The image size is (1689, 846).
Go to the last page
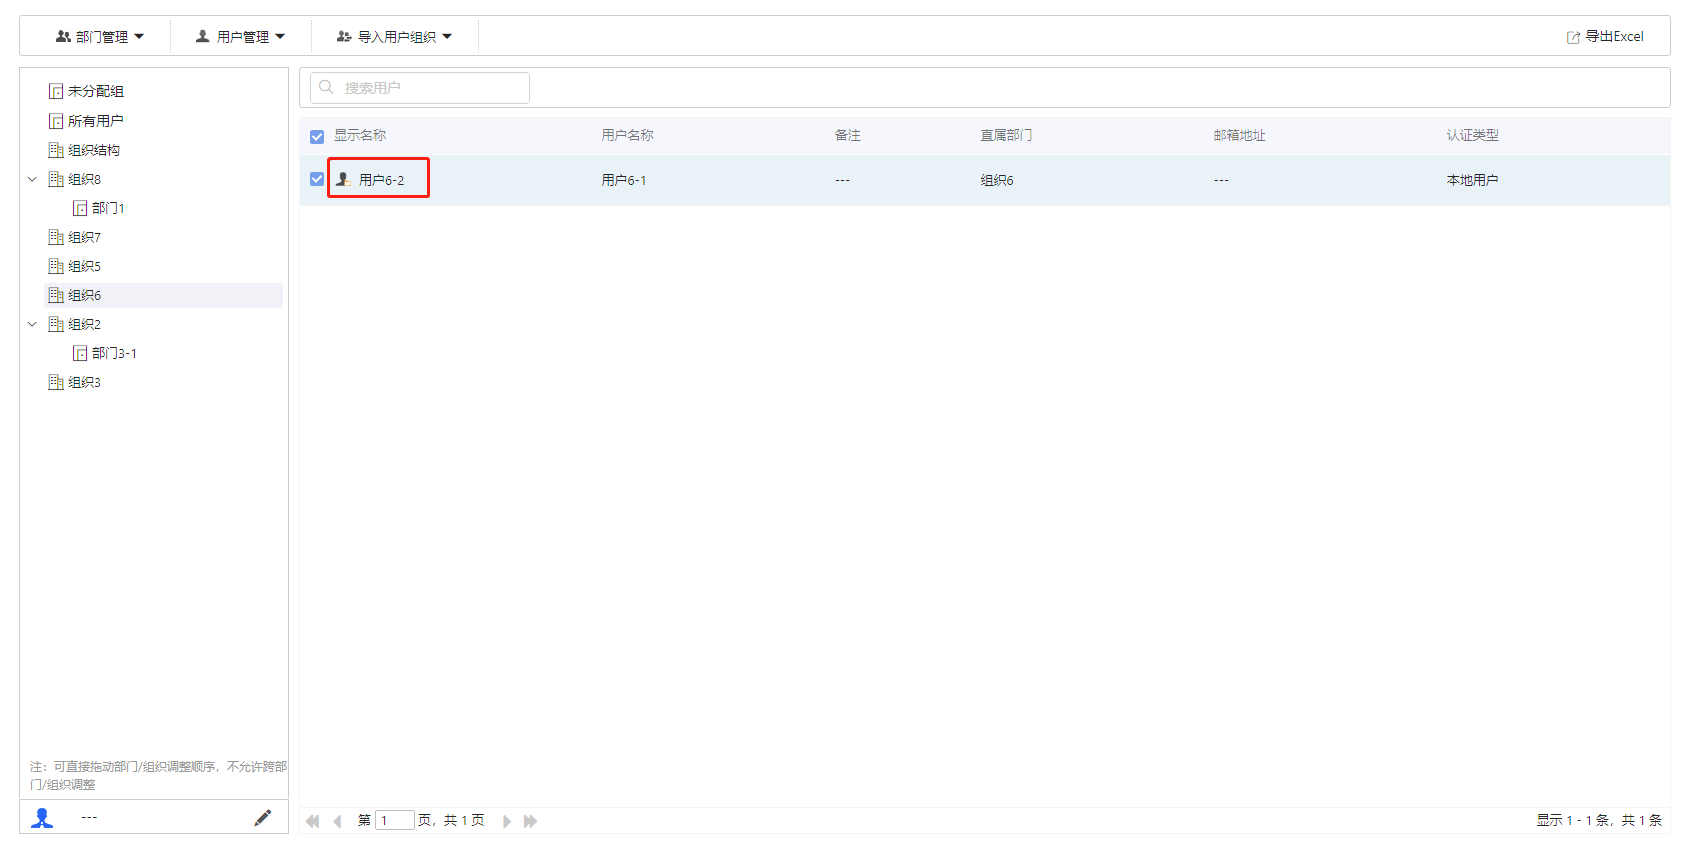point(530,821)
